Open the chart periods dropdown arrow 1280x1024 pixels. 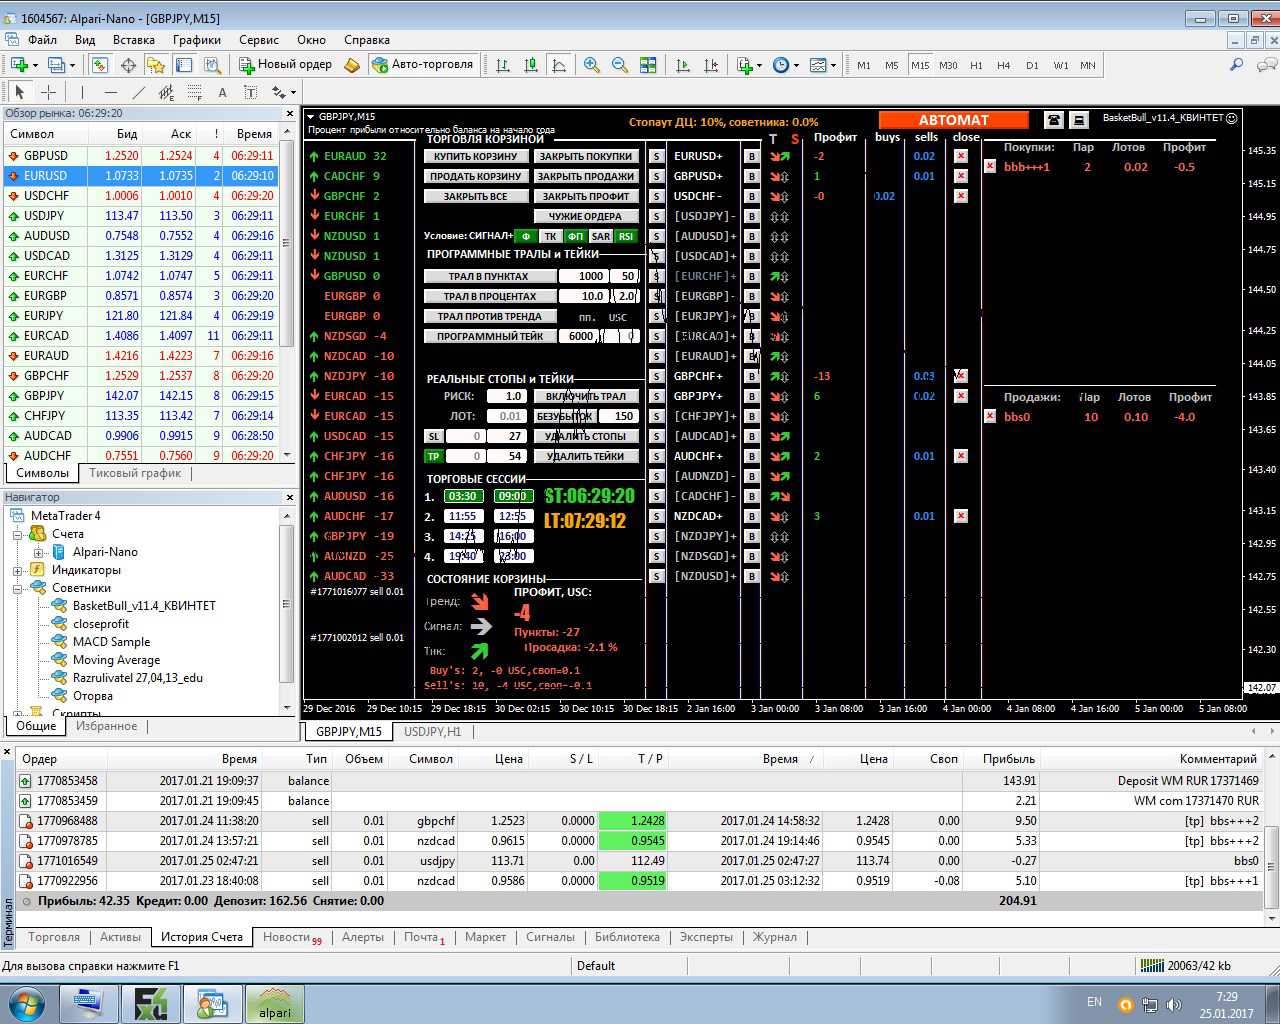796,66
